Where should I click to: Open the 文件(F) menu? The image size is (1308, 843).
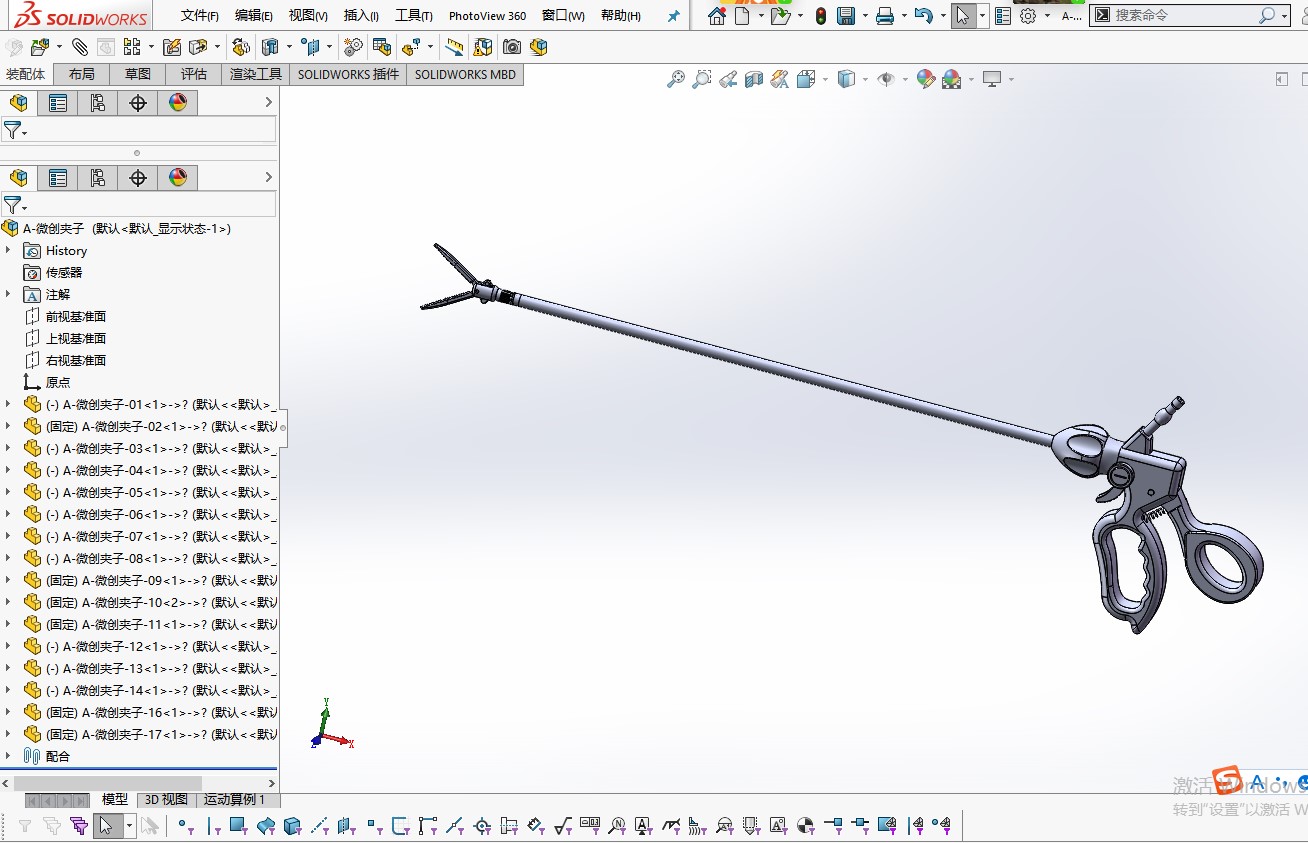point(200,16)
